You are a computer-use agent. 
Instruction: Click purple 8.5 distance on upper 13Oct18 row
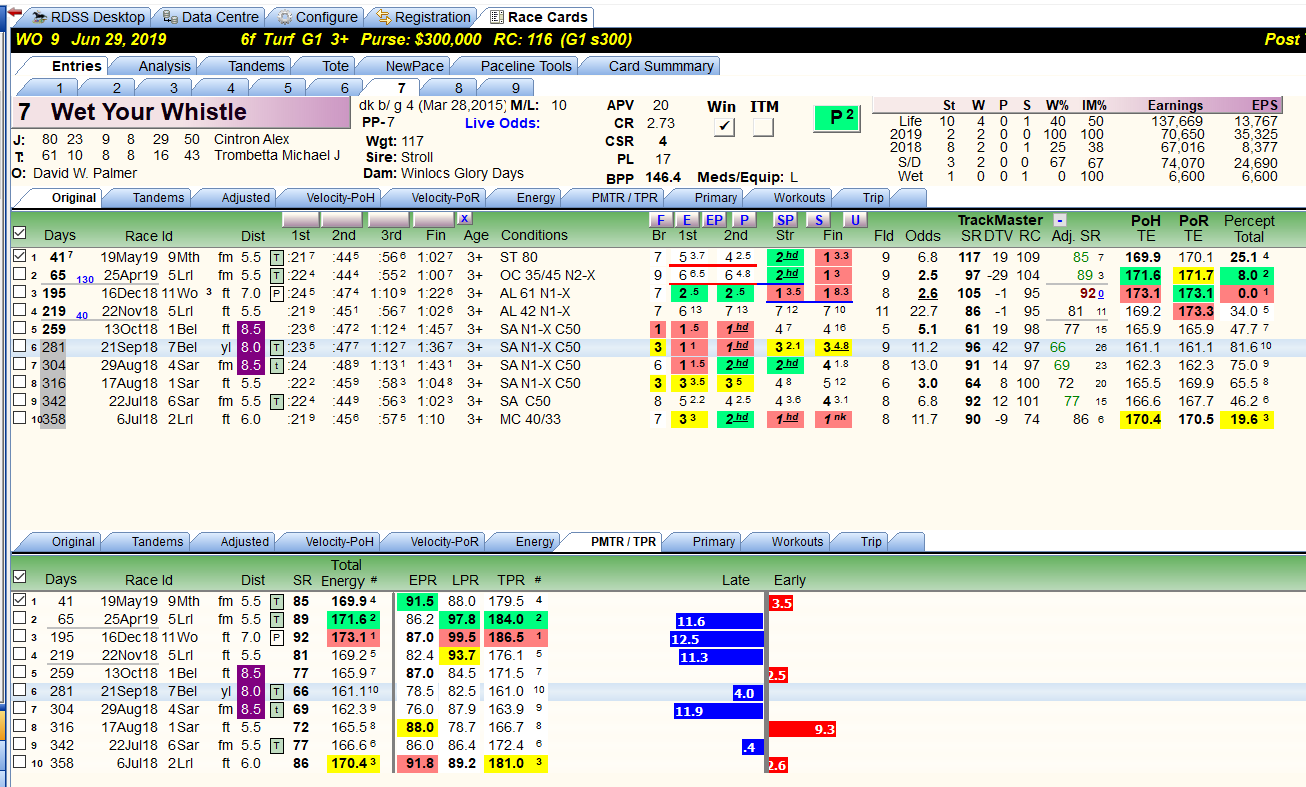(x=252, y=329)
